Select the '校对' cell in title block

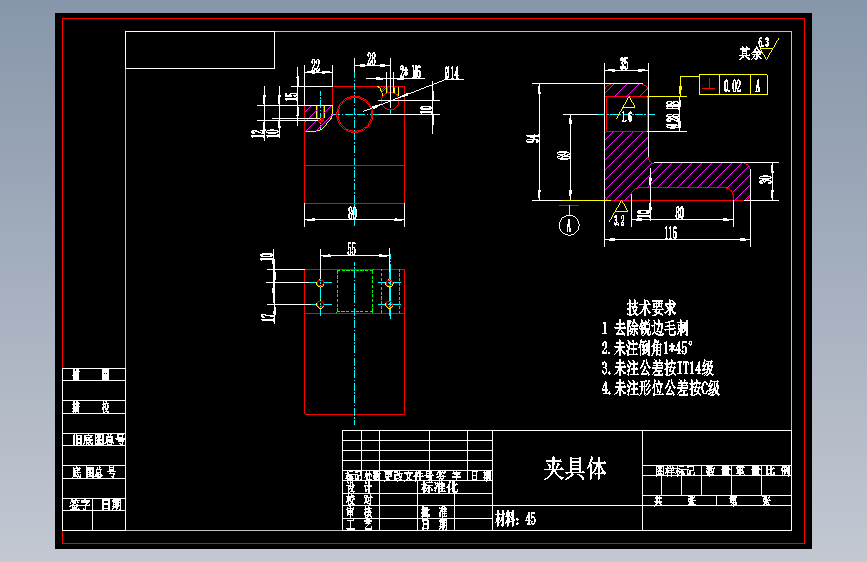359,499
